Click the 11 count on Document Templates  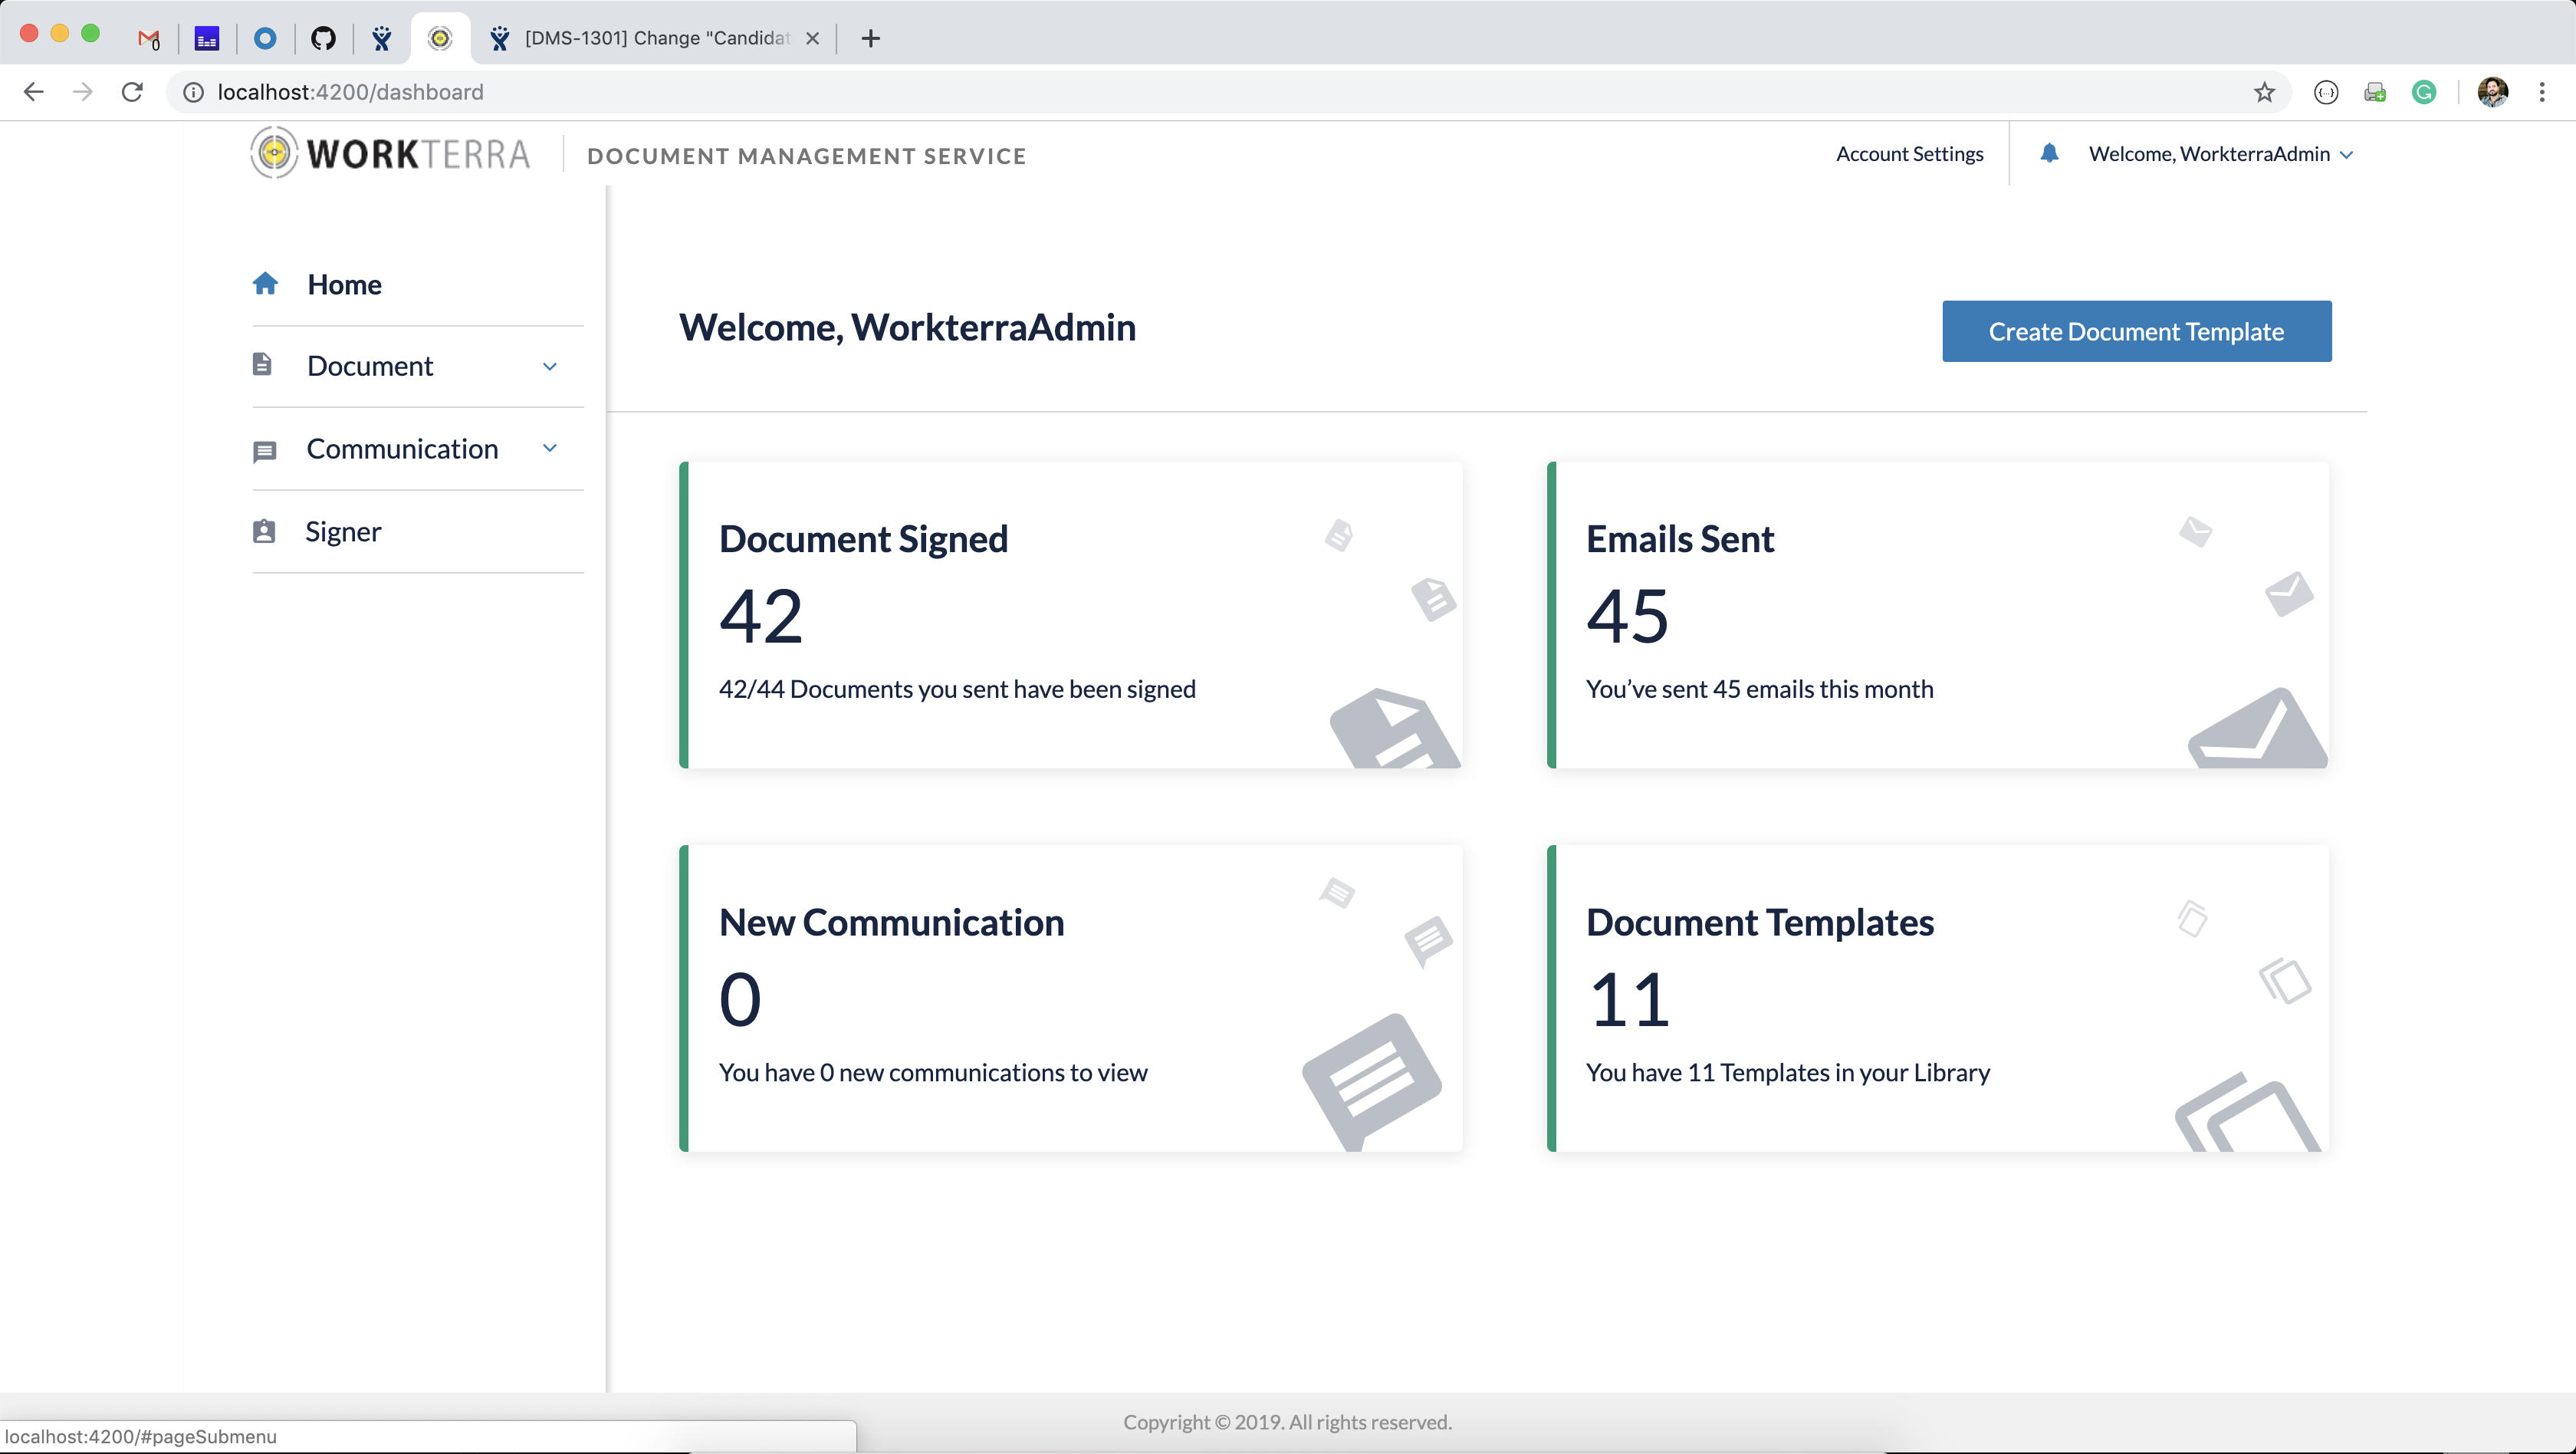point(1630,1000)
